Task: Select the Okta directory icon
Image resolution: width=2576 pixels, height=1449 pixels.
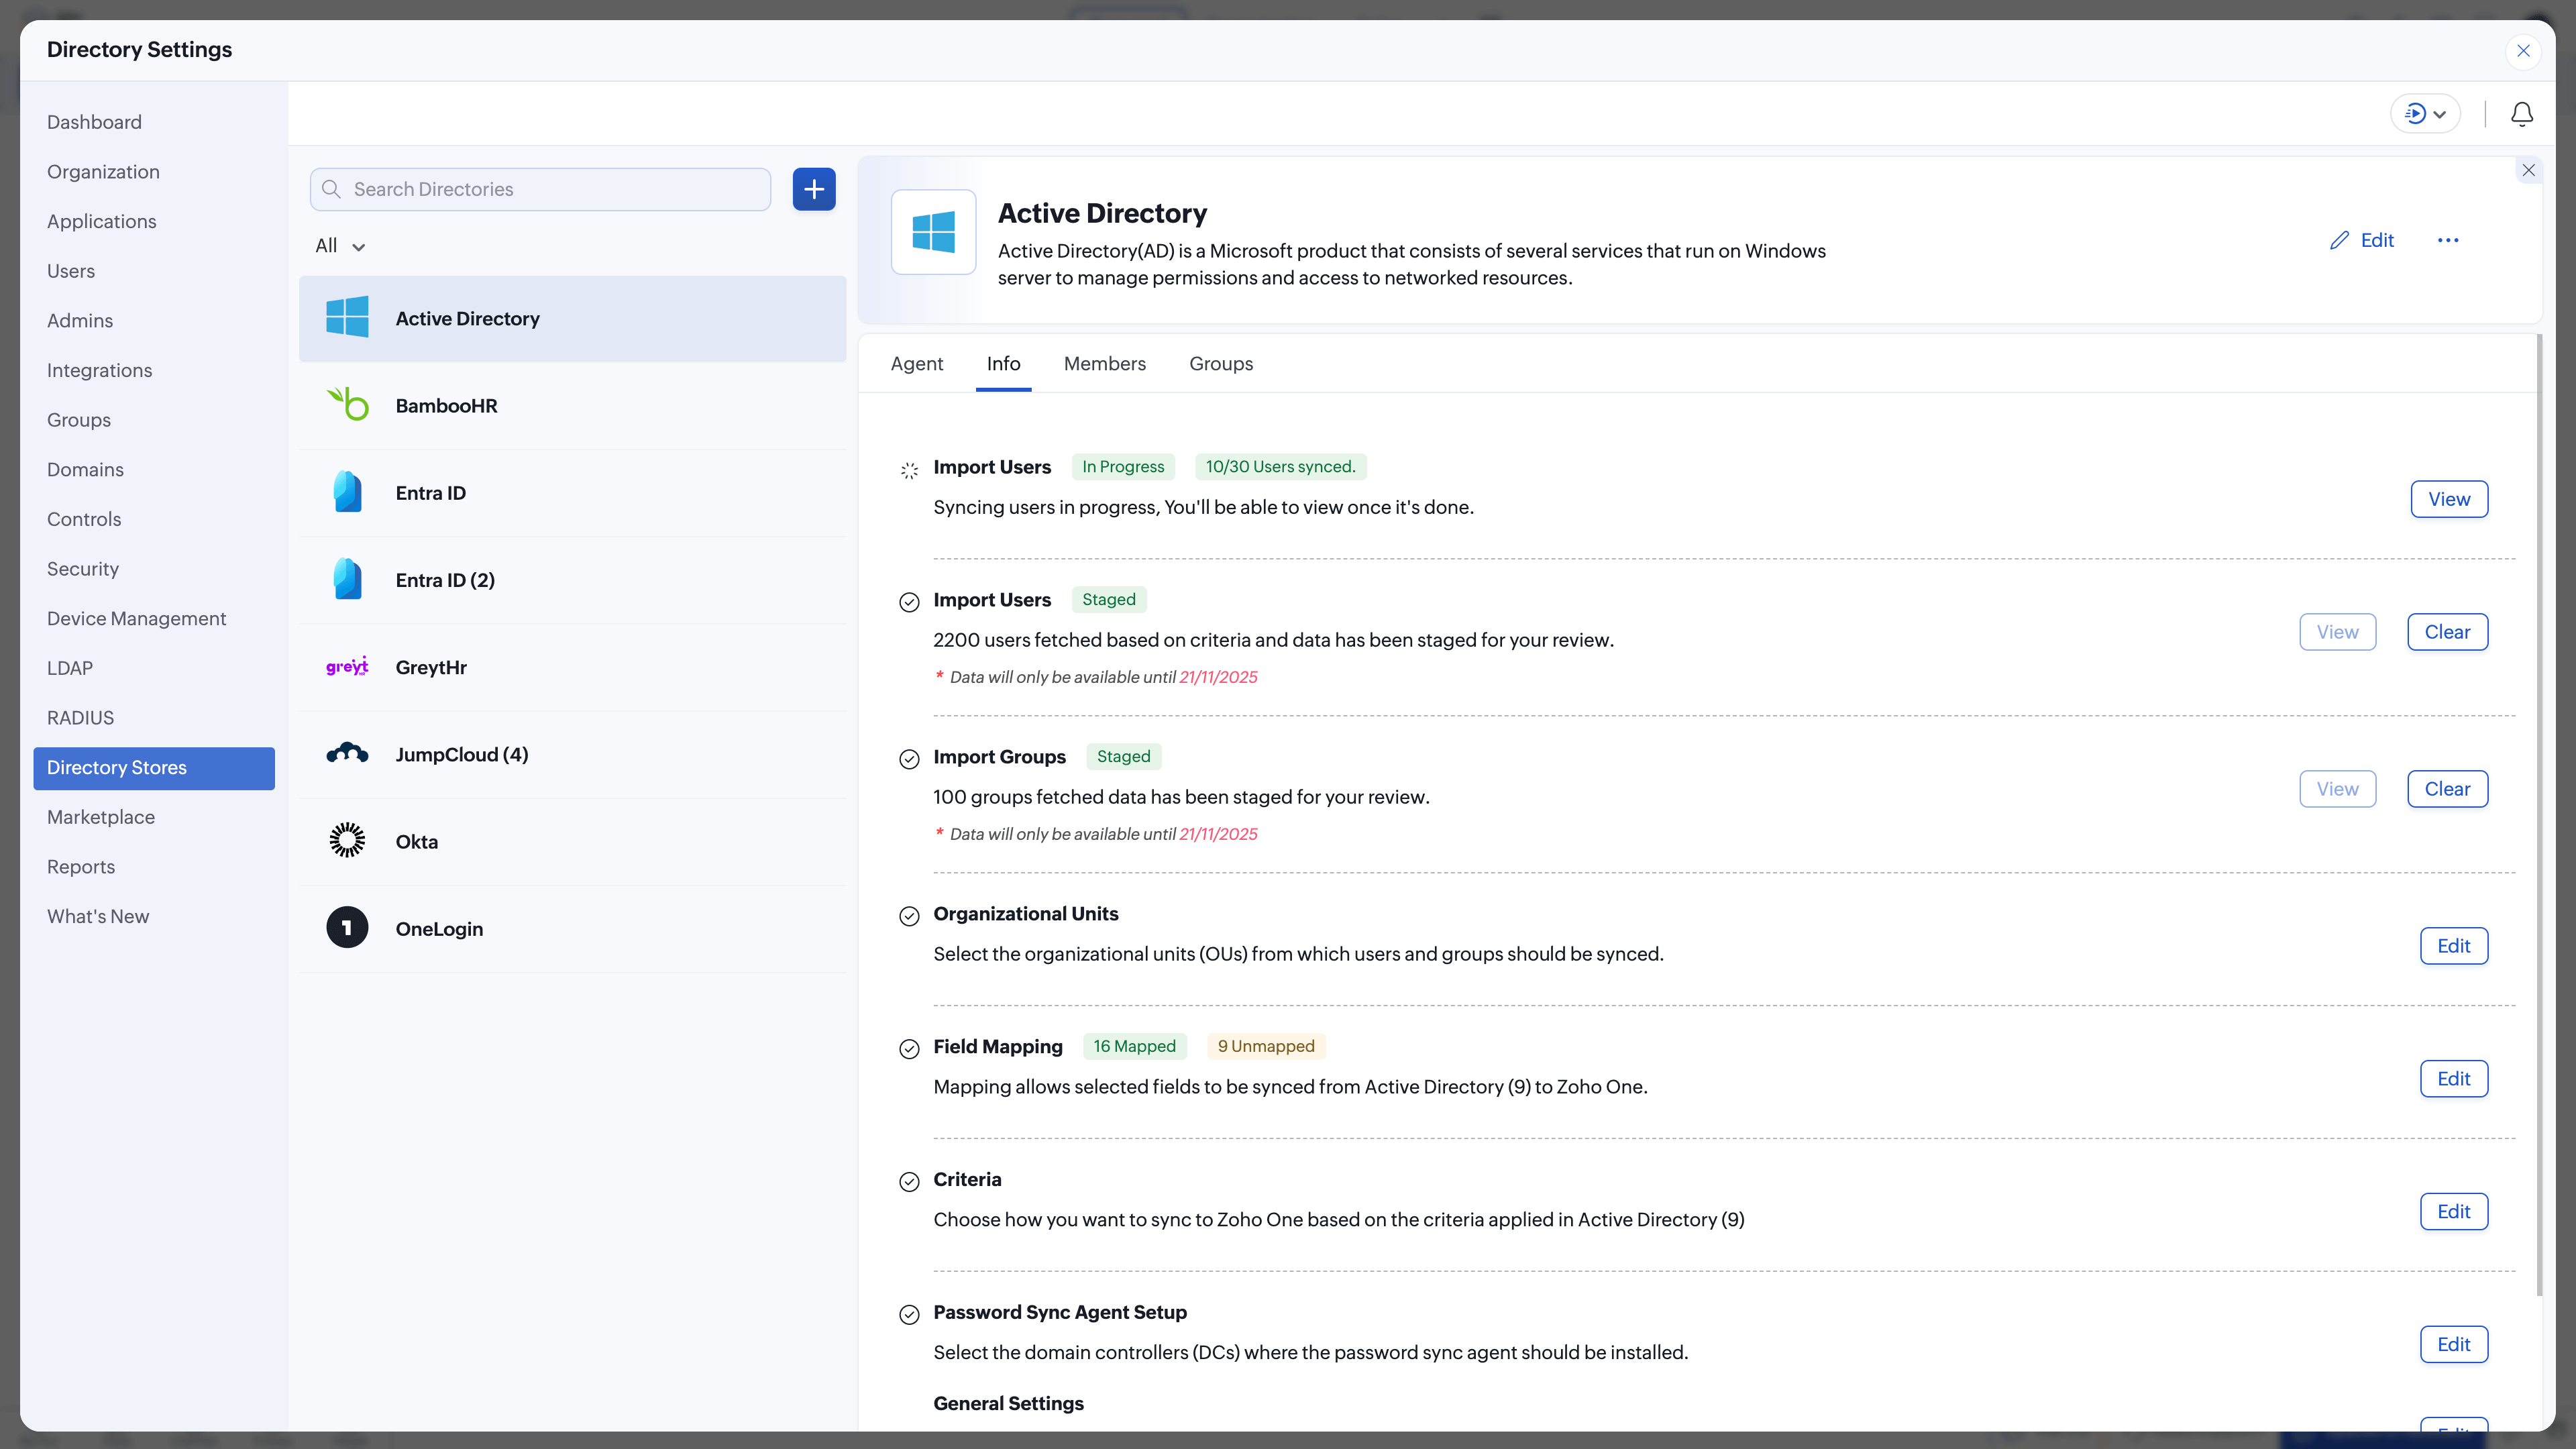Action: 347,841
